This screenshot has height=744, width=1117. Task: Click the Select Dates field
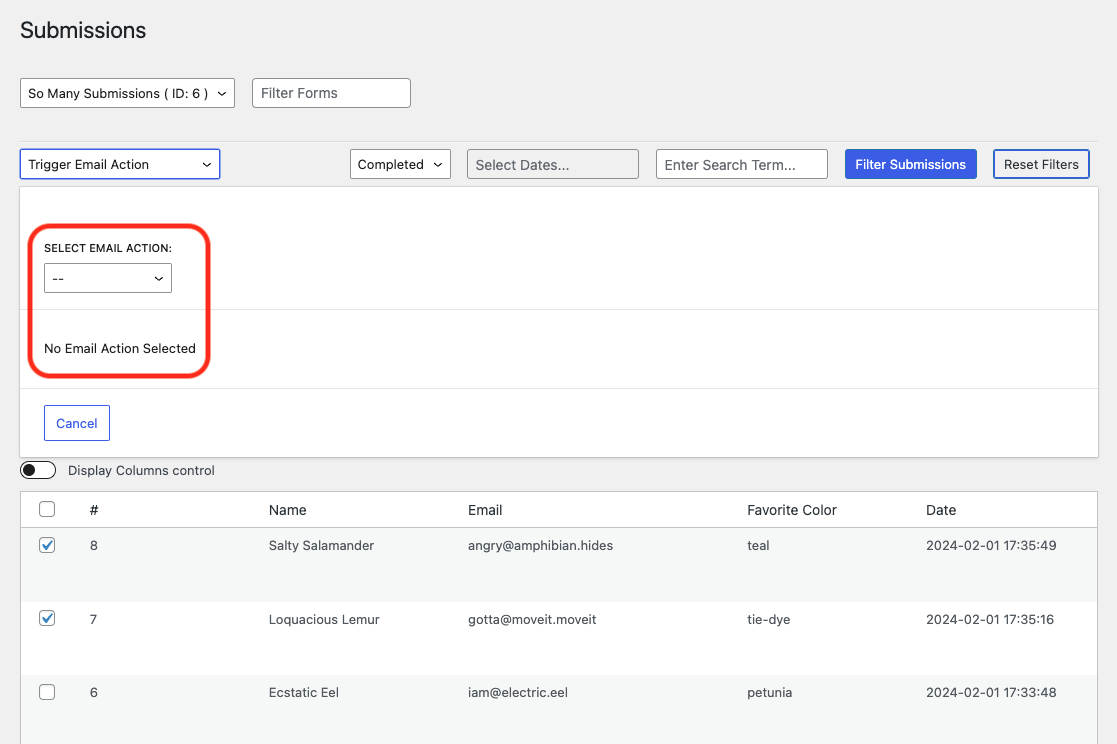[552, 164]
